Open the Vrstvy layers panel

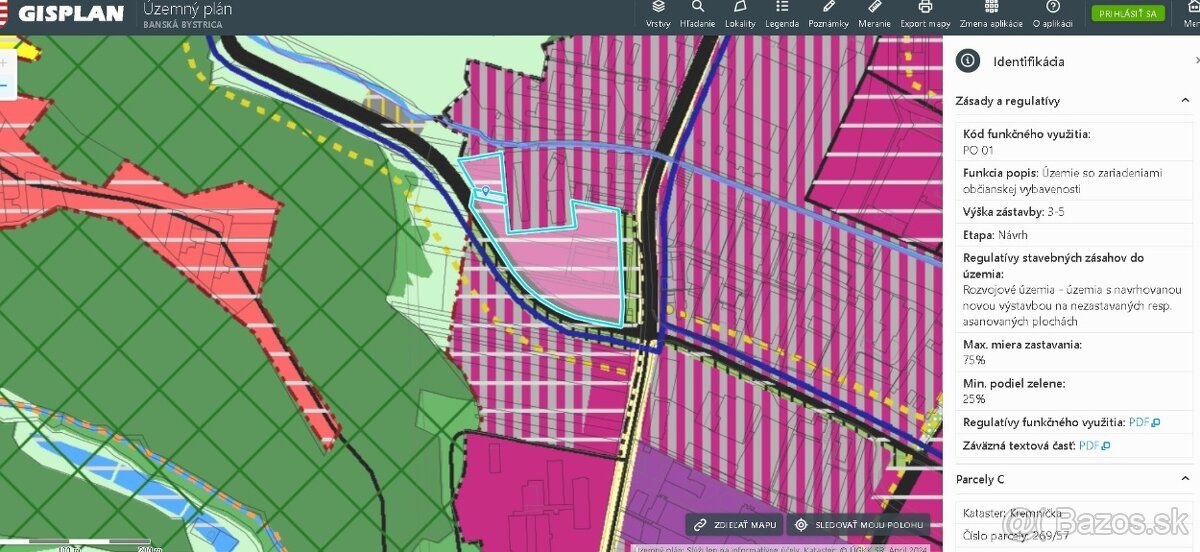[x=658, y=14]
